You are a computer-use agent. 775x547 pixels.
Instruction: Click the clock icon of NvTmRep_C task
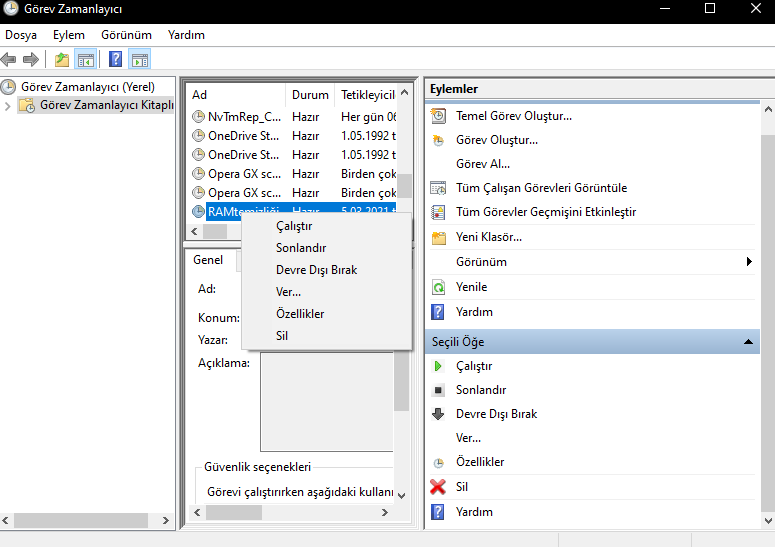click(x=198, y=117)
